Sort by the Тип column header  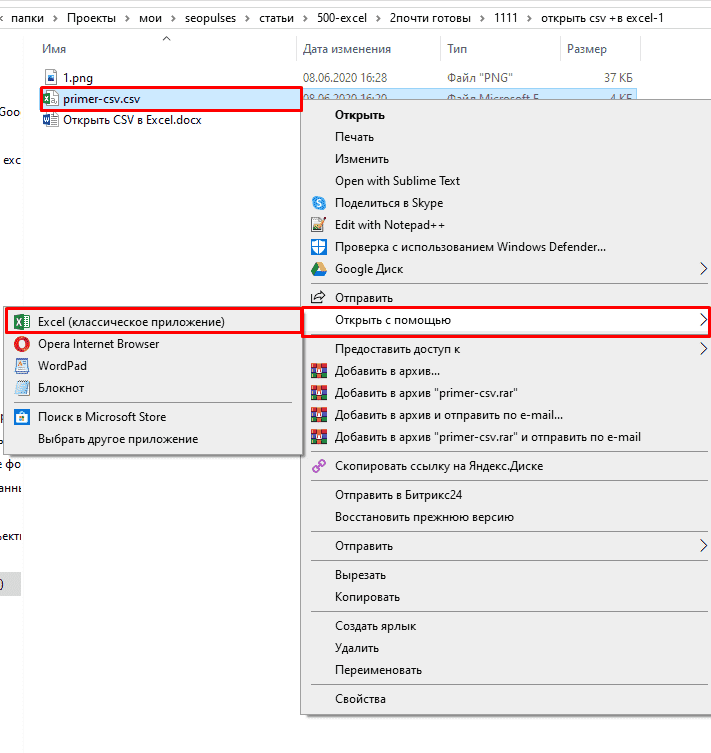click(x=457, y=49)
